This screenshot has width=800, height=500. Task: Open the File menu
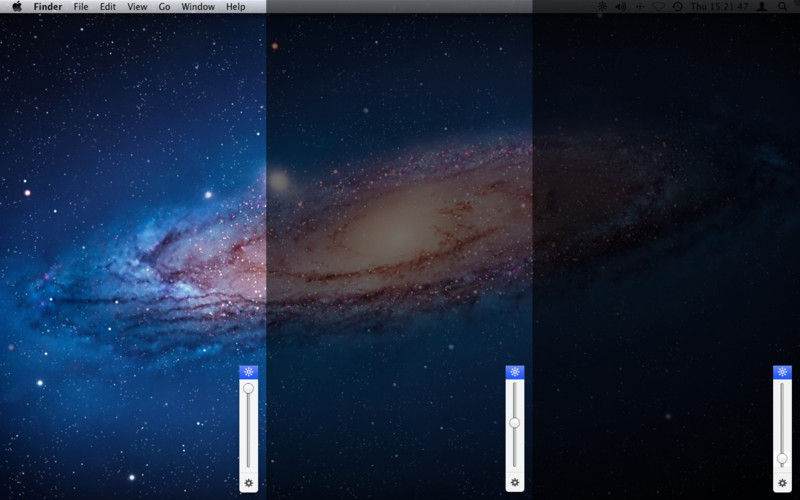[81, 7]
